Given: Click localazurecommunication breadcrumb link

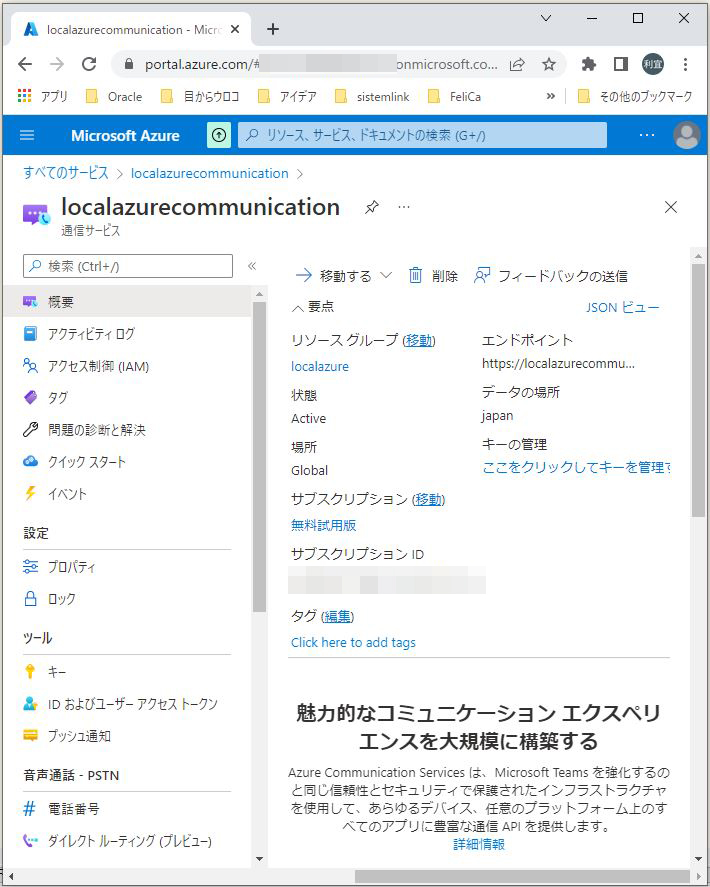Looking at the screenshot, I should pos(209,173).
